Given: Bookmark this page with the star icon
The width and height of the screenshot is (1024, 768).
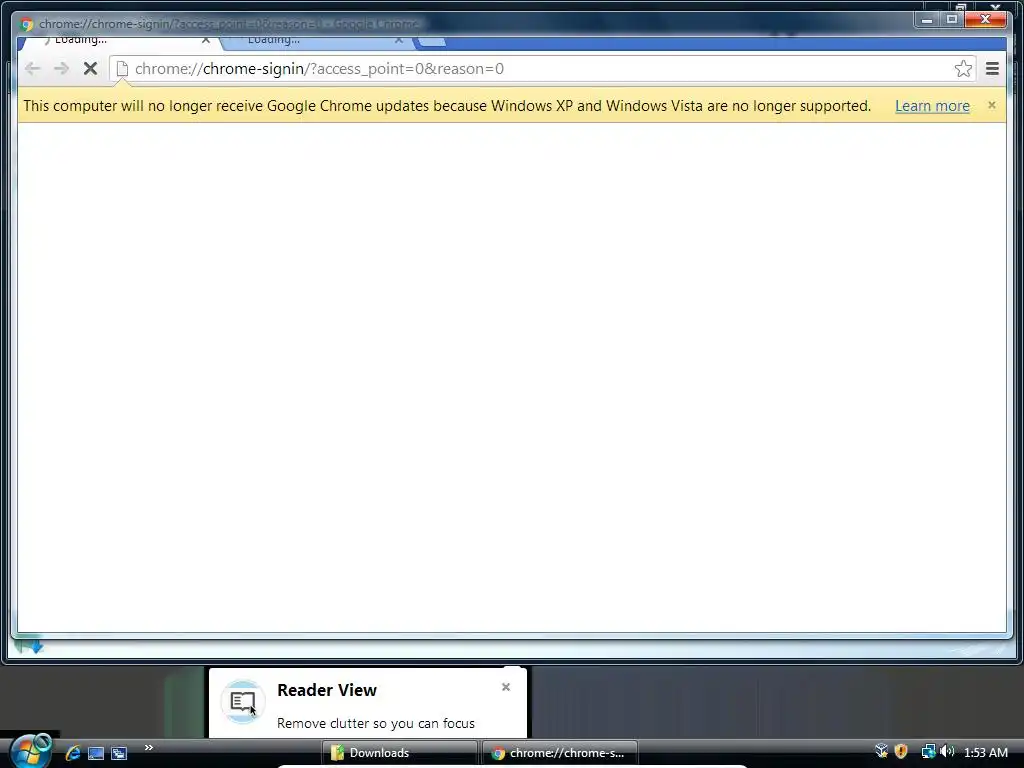Looking at the screenshot, I should point(963,69).
